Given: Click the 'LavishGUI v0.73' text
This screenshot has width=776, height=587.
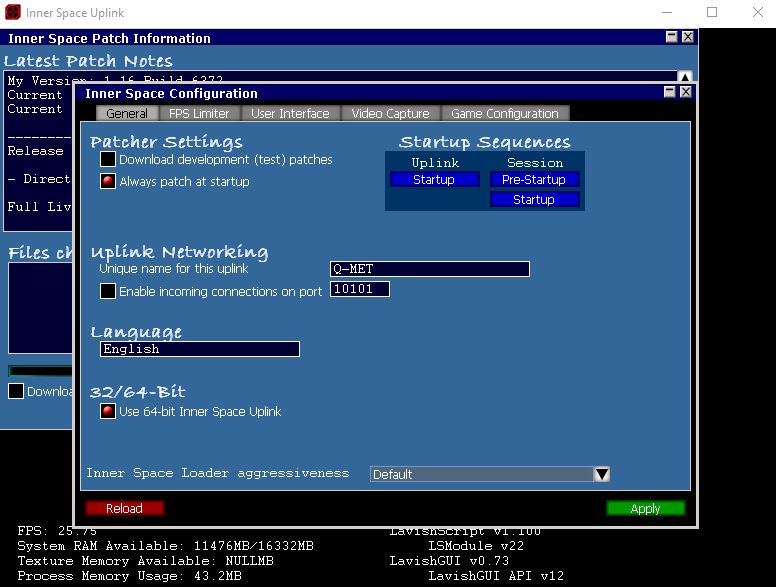Looking at the screenshot, I should pos(449,561).
